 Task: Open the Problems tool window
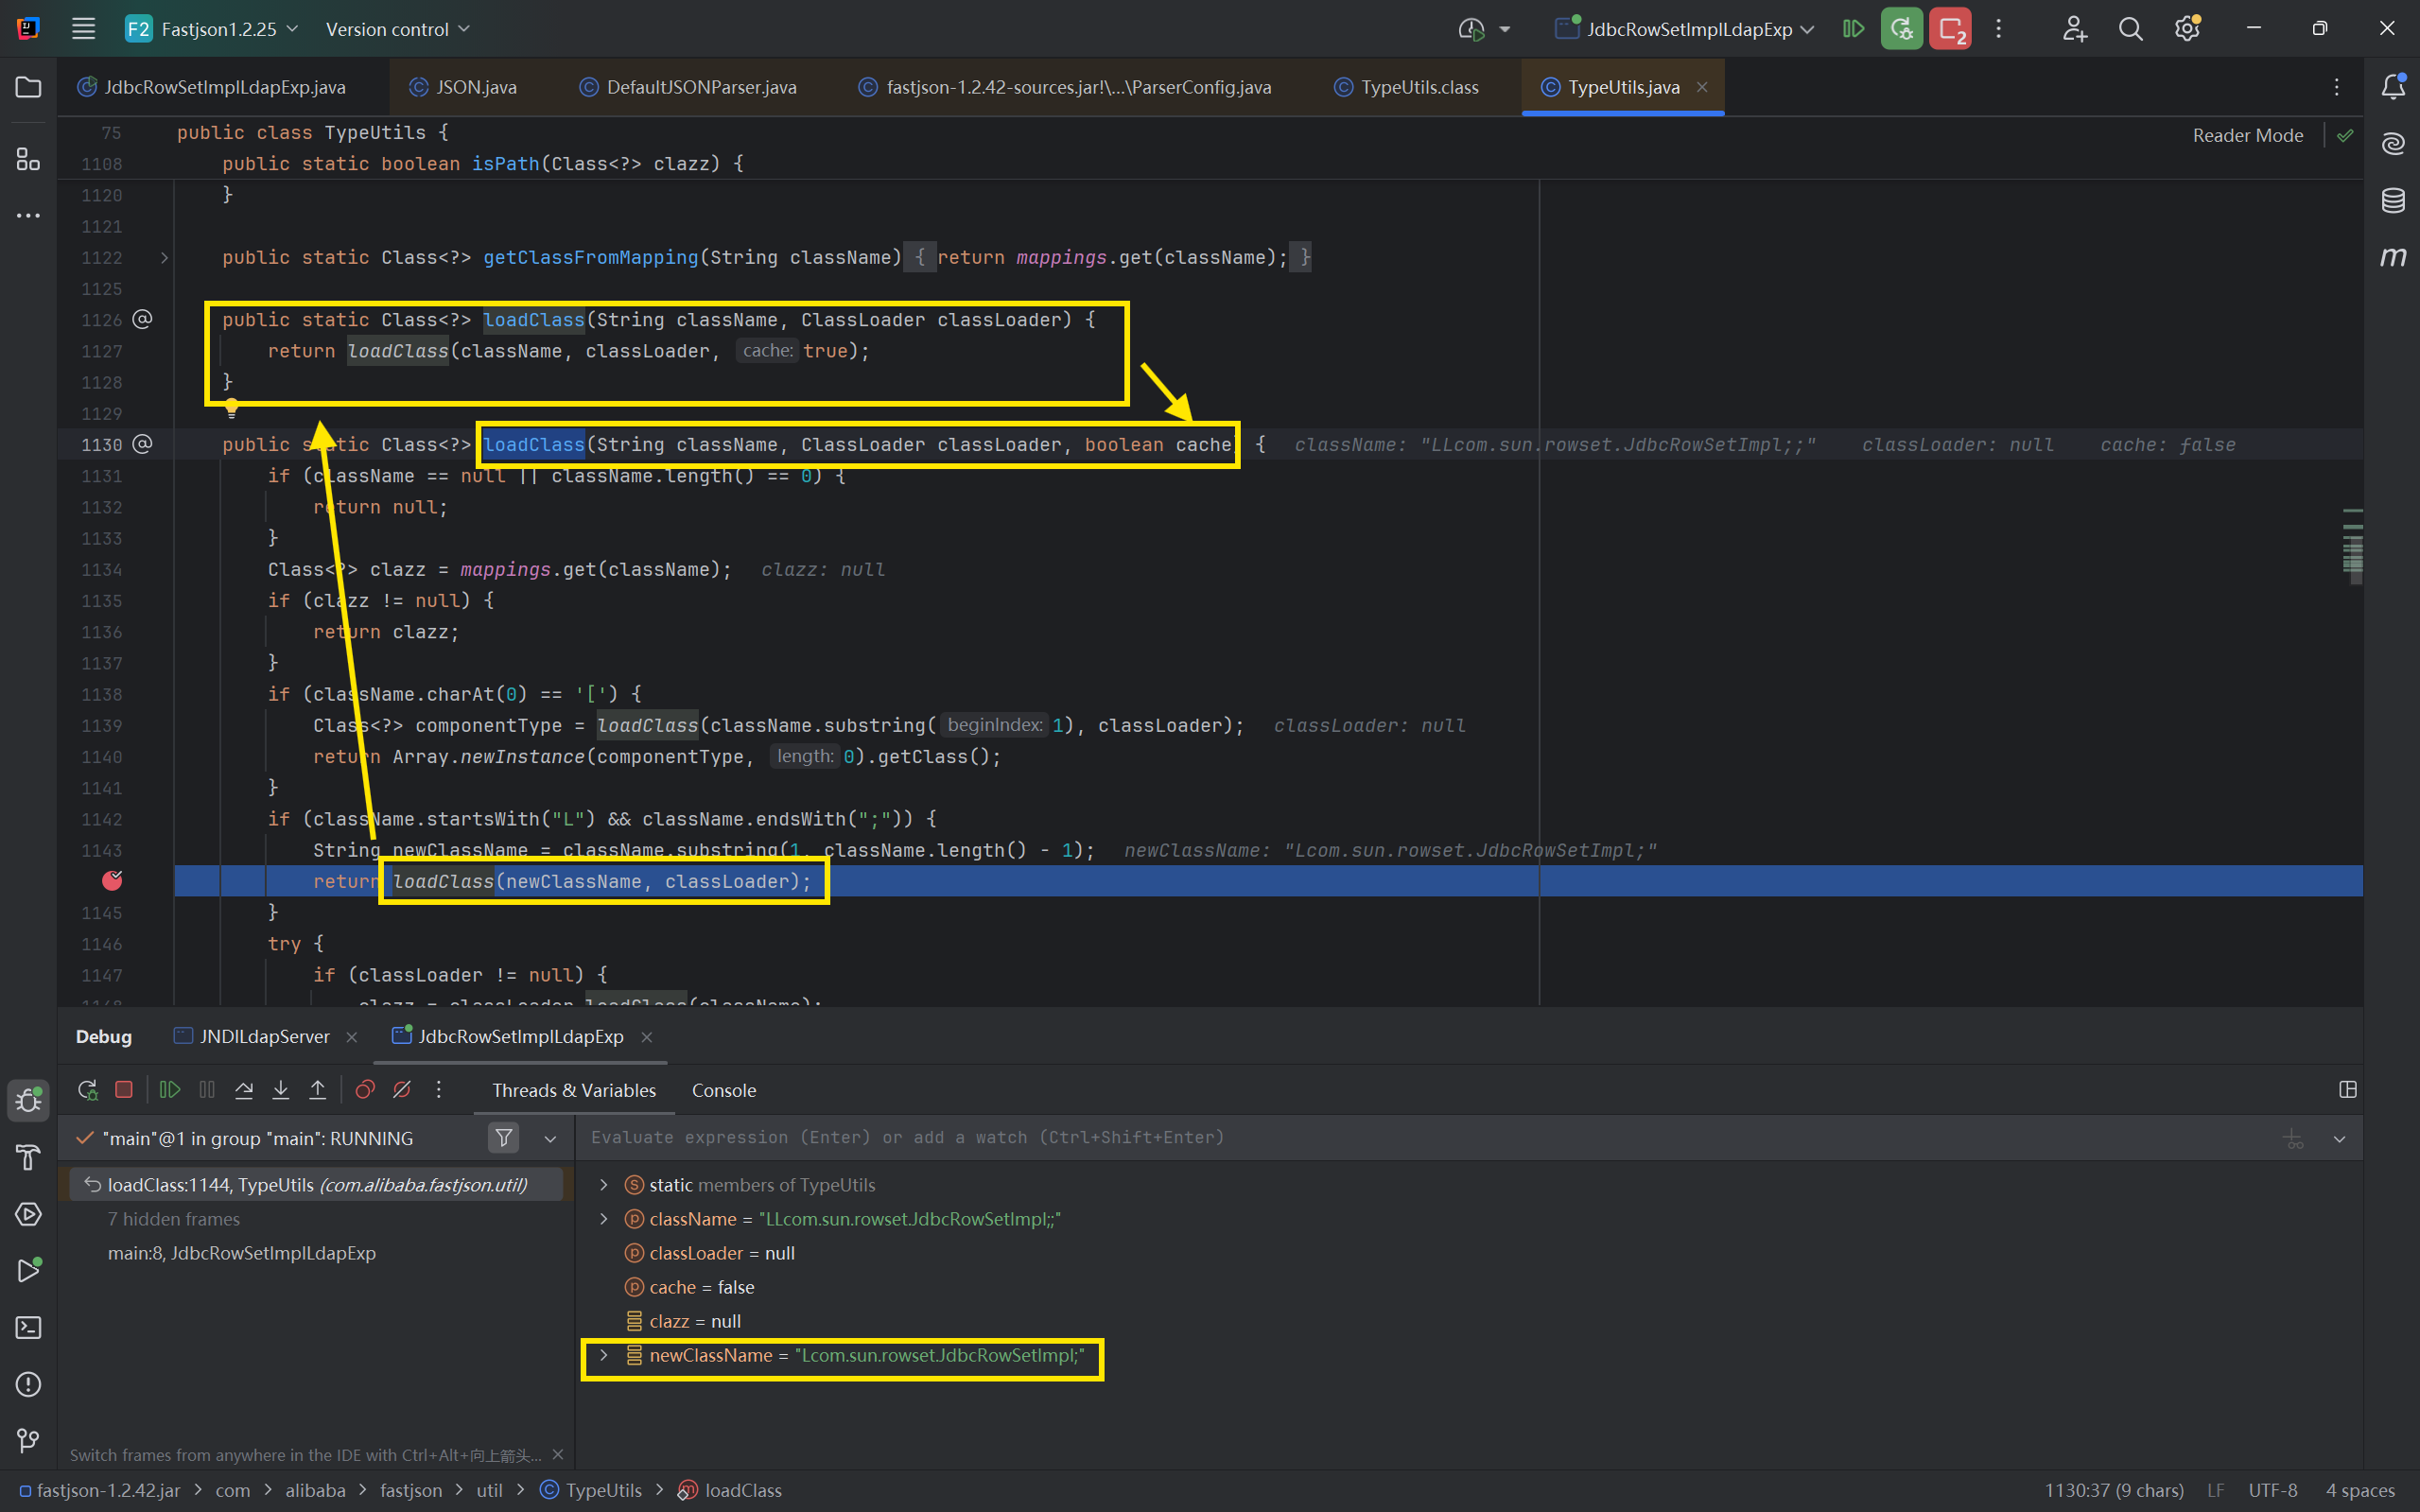coord(28,1384)
